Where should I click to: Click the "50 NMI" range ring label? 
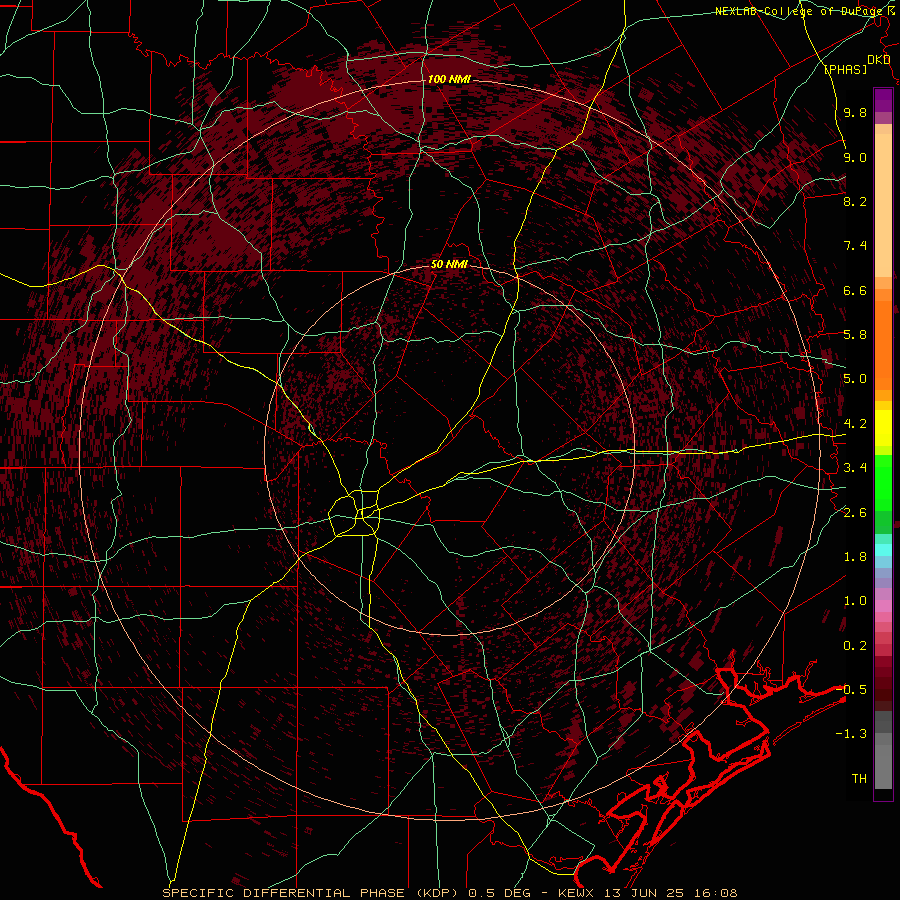(x=449, y=264)
